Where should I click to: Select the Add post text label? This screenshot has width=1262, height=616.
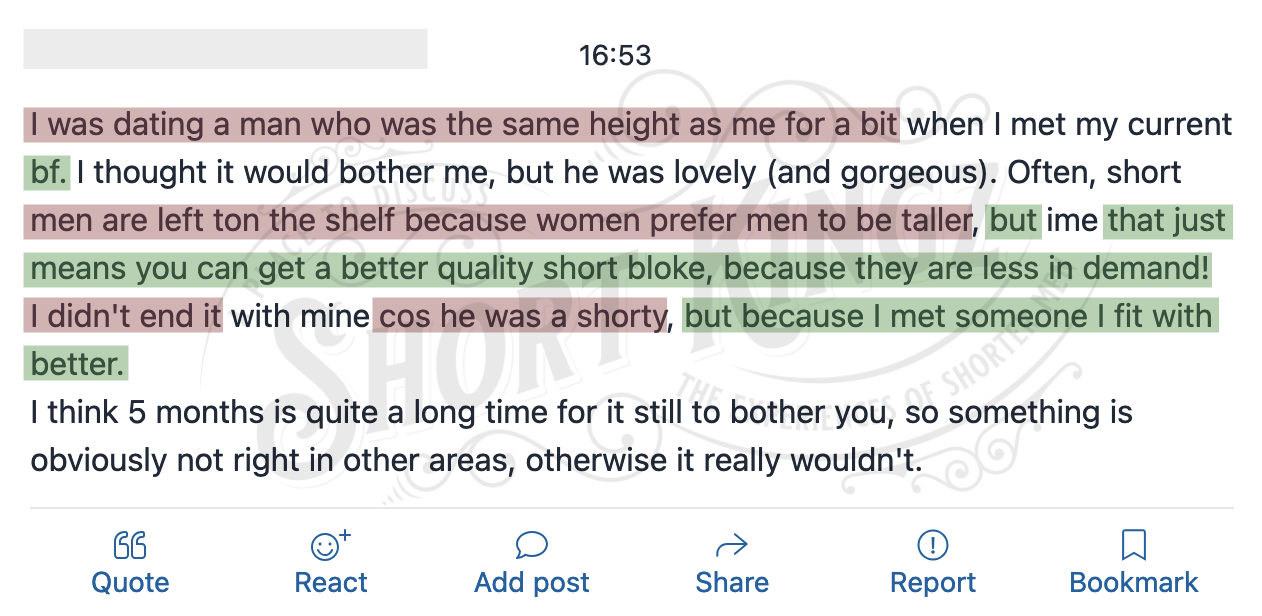click(x=532, y=583)
